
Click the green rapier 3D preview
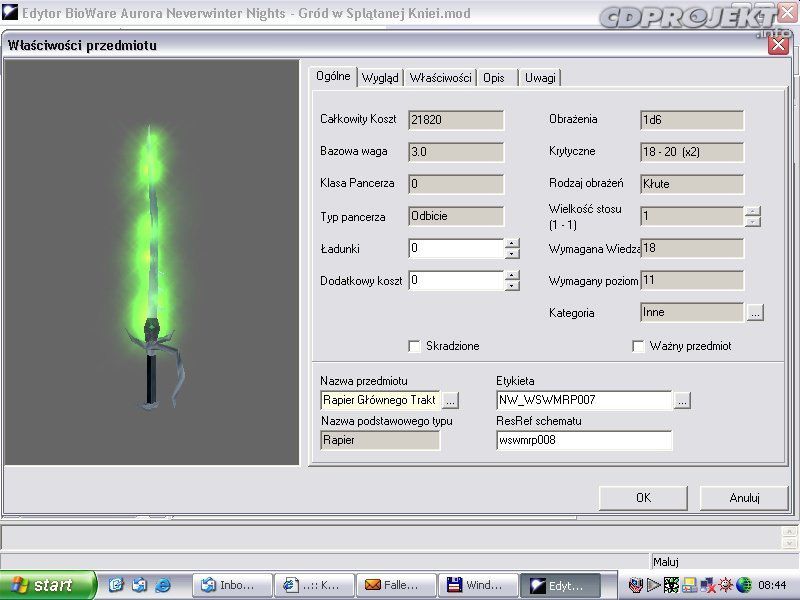152,262
